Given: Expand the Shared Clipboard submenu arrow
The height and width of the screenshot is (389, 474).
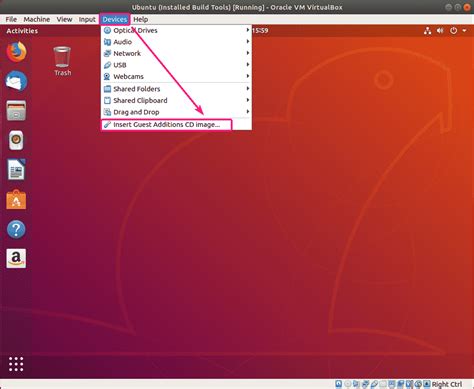Looking at the screenshot, I should (248, 100).
